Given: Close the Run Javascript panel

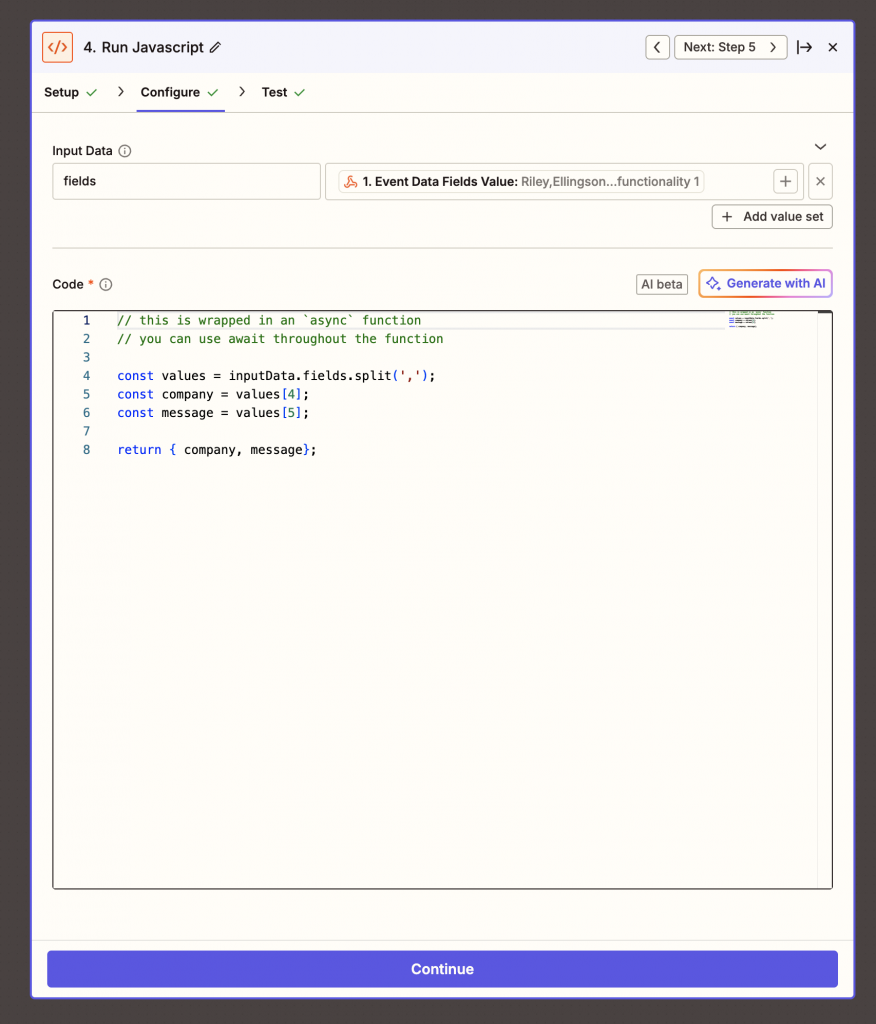Looking at the screenshot, I should tap(833, 47).
